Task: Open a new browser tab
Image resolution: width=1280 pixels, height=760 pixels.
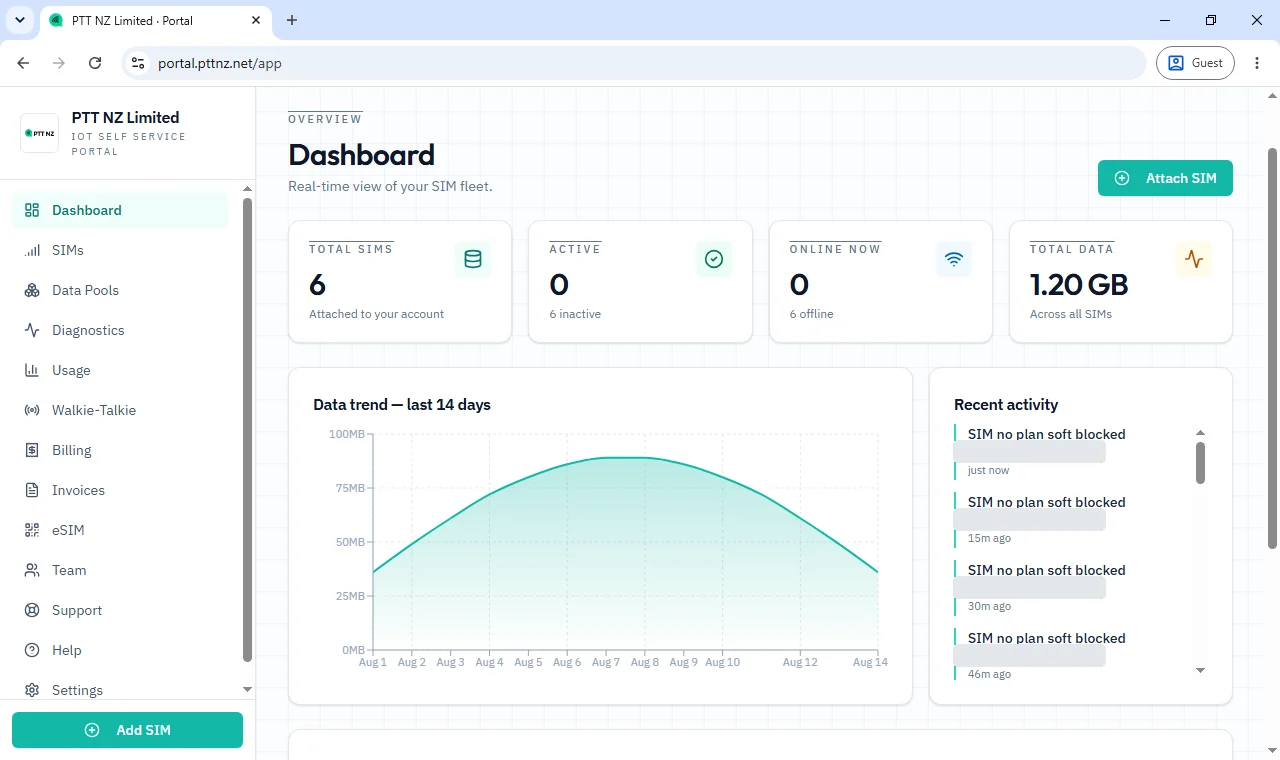Action: 292,20
